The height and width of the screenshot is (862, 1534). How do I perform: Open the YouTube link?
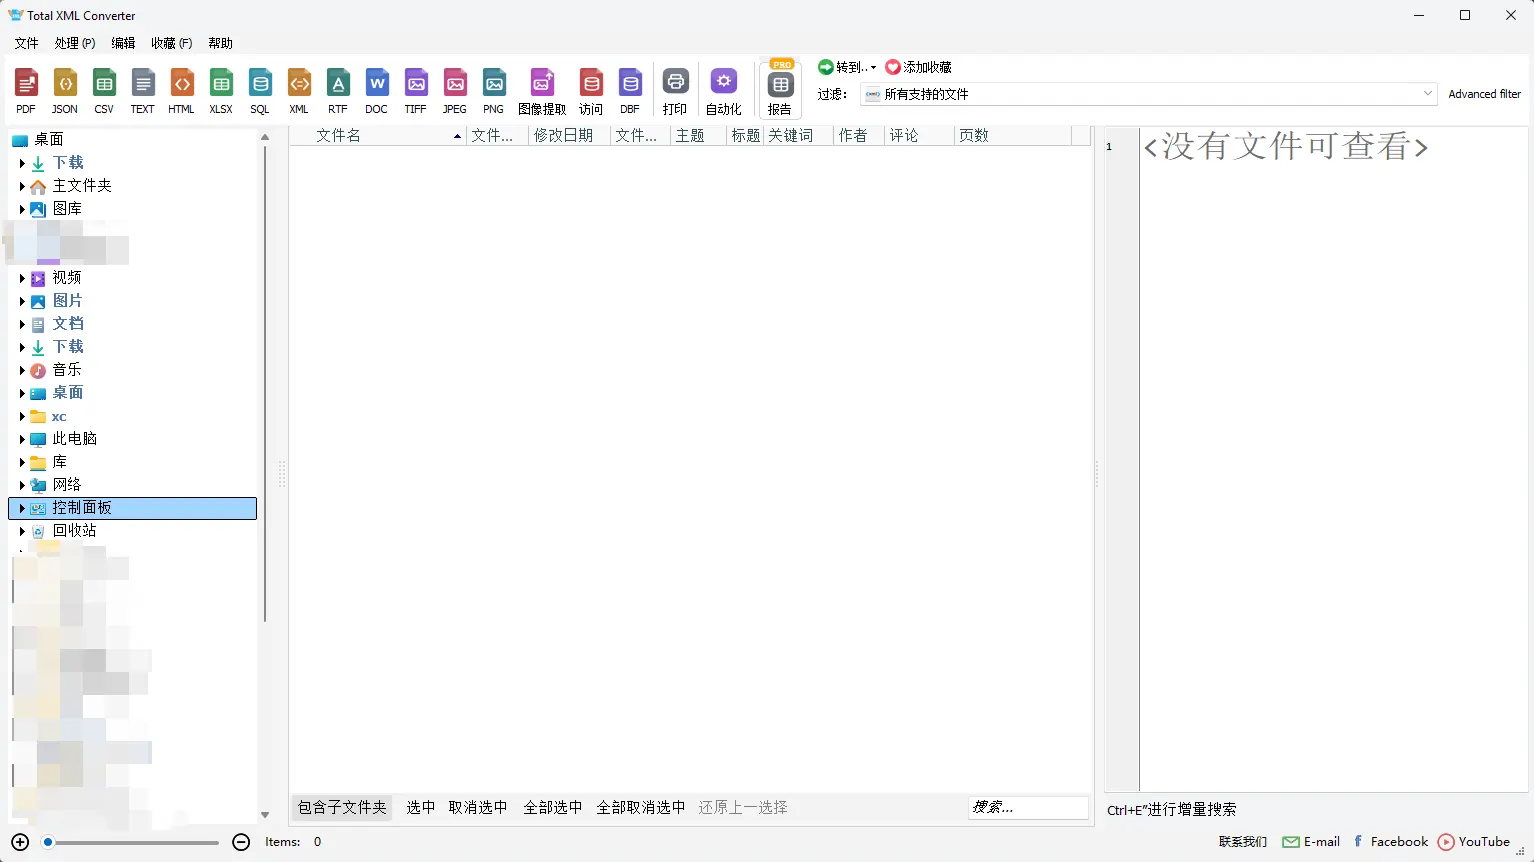click(x=1474, y=842)
